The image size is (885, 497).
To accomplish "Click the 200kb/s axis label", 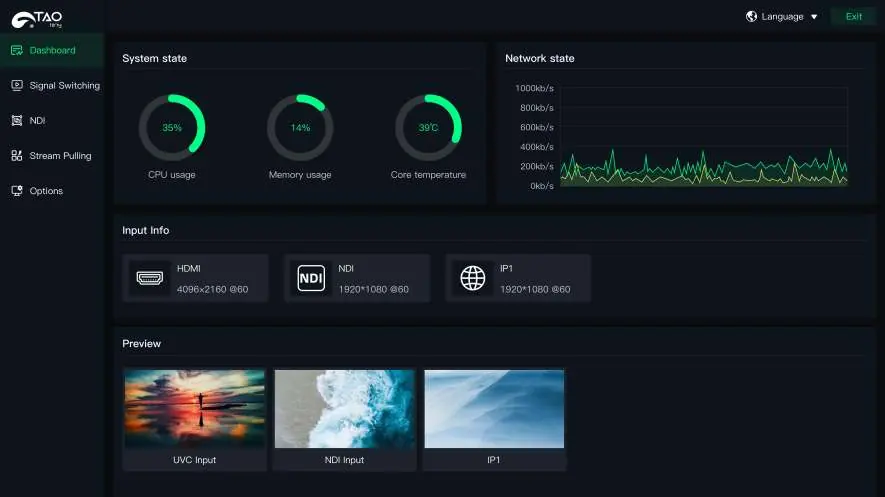I will [x=537, y=166].
